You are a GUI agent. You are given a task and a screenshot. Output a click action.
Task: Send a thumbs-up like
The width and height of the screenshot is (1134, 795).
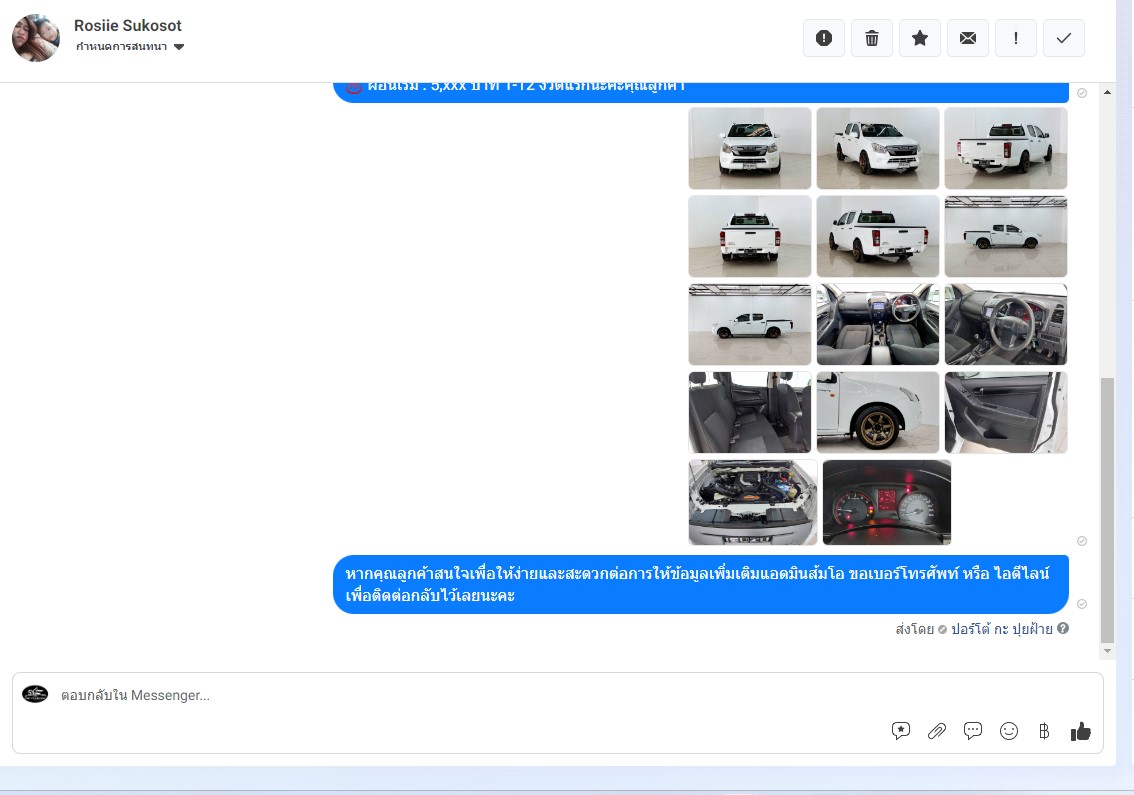[x=1080, y=731]
